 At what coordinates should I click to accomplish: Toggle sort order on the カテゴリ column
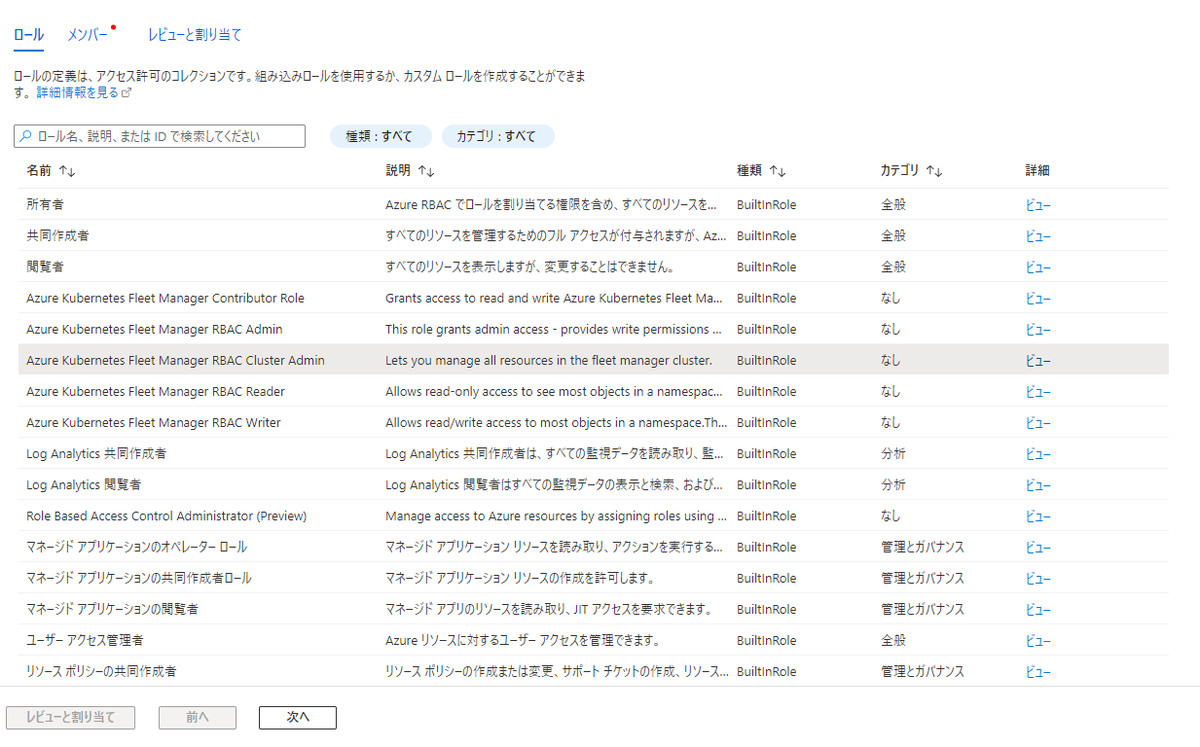click(935, 170)
